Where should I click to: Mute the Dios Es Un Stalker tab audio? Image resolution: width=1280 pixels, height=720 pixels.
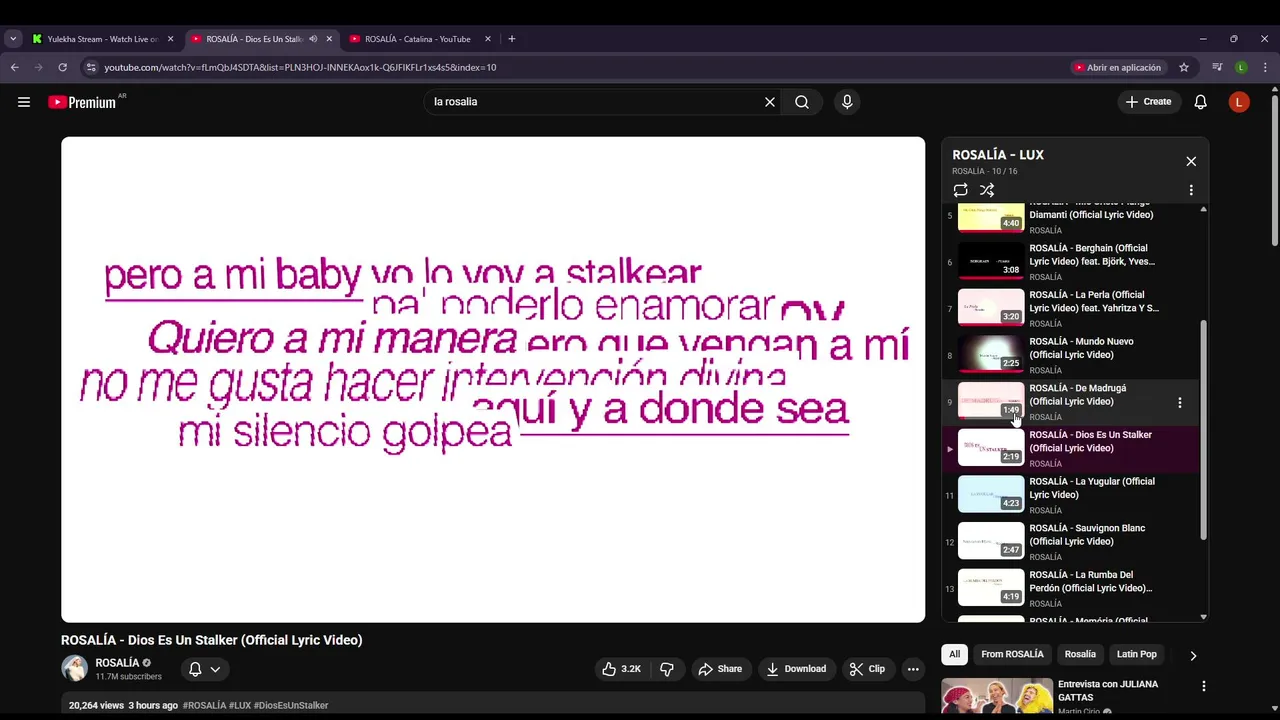click(313, 39)
